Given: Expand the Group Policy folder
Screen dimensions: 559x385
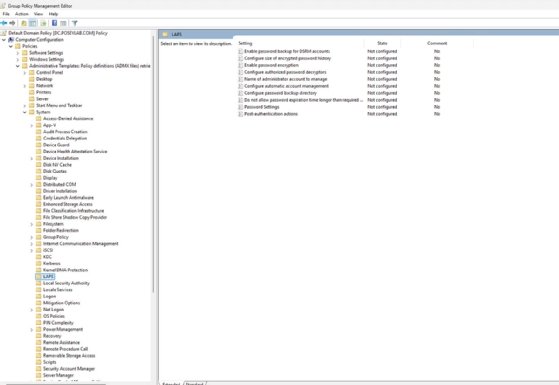Looking at the screenshot, I should [32, 237].
